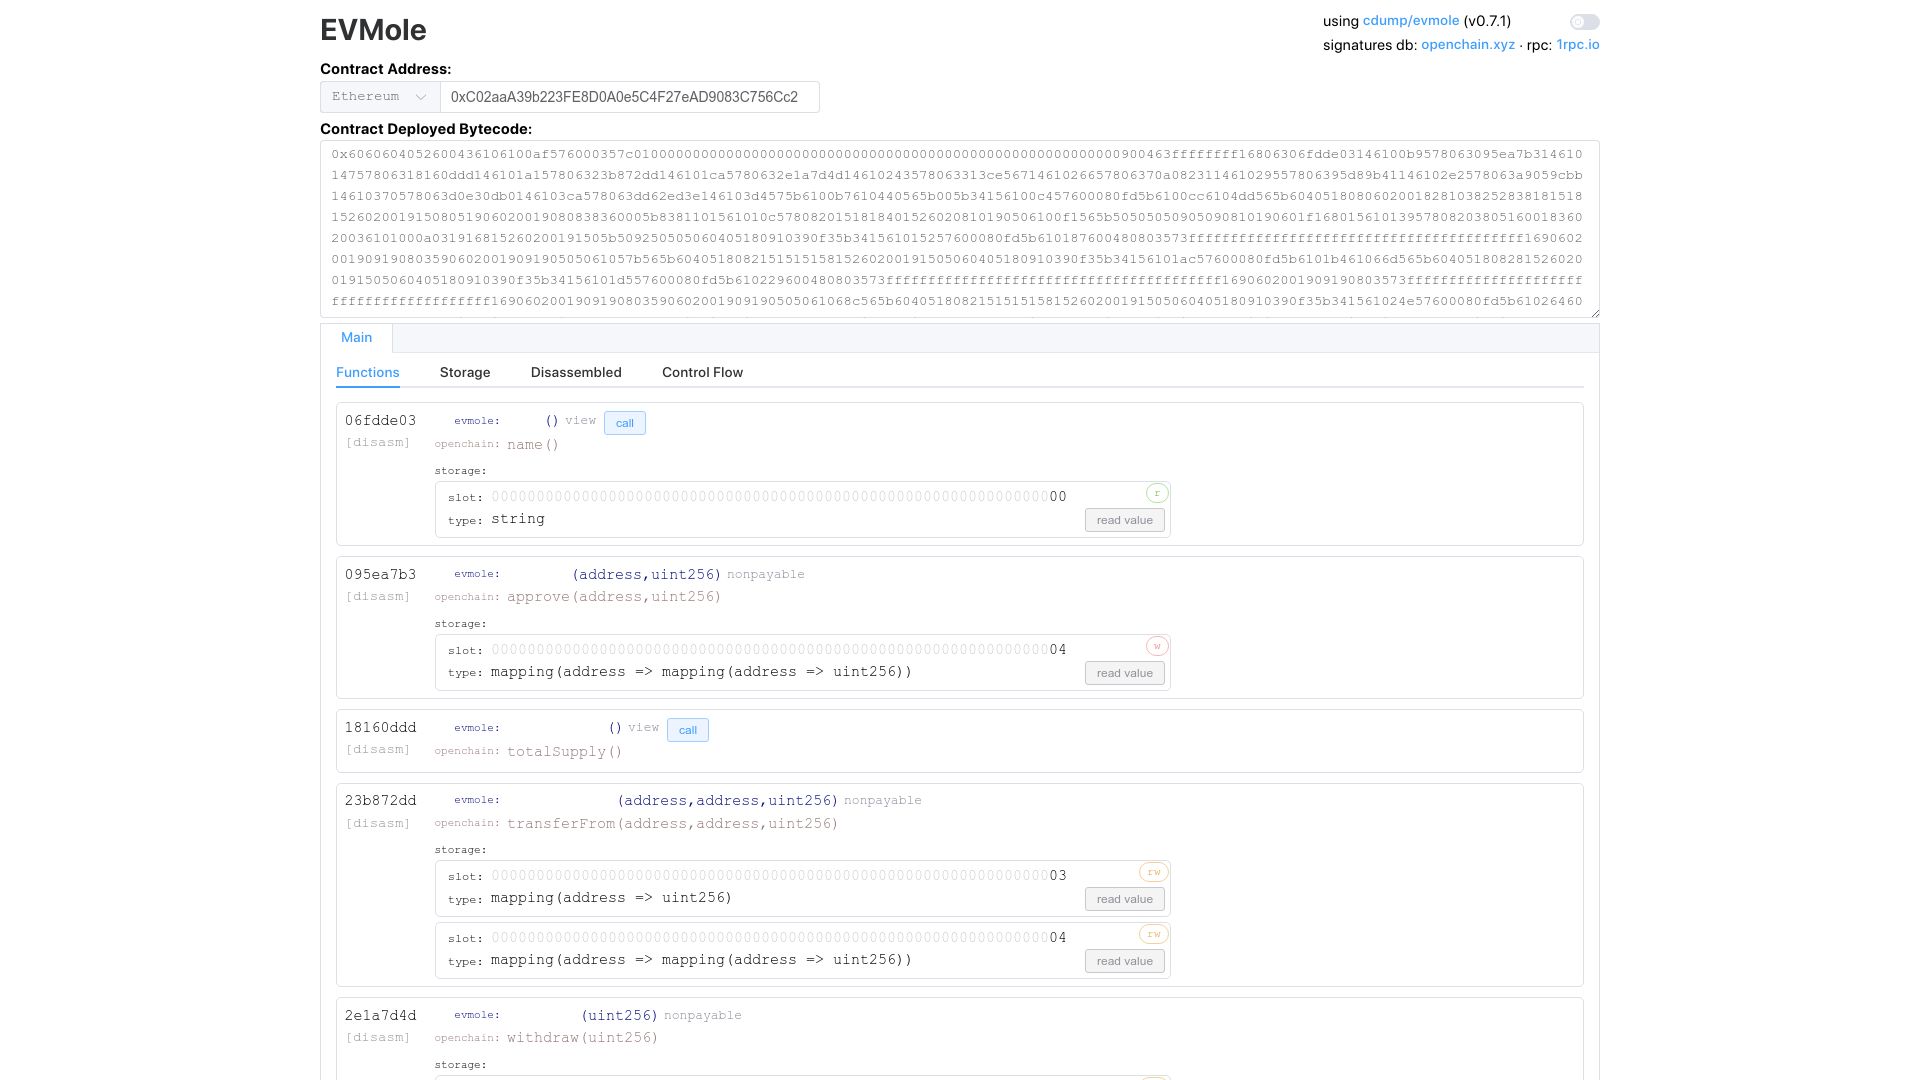Click the green 'r' badge on name() storage
The width and height of the screenshot is (1920, 1080).
tap(1157, 493)
